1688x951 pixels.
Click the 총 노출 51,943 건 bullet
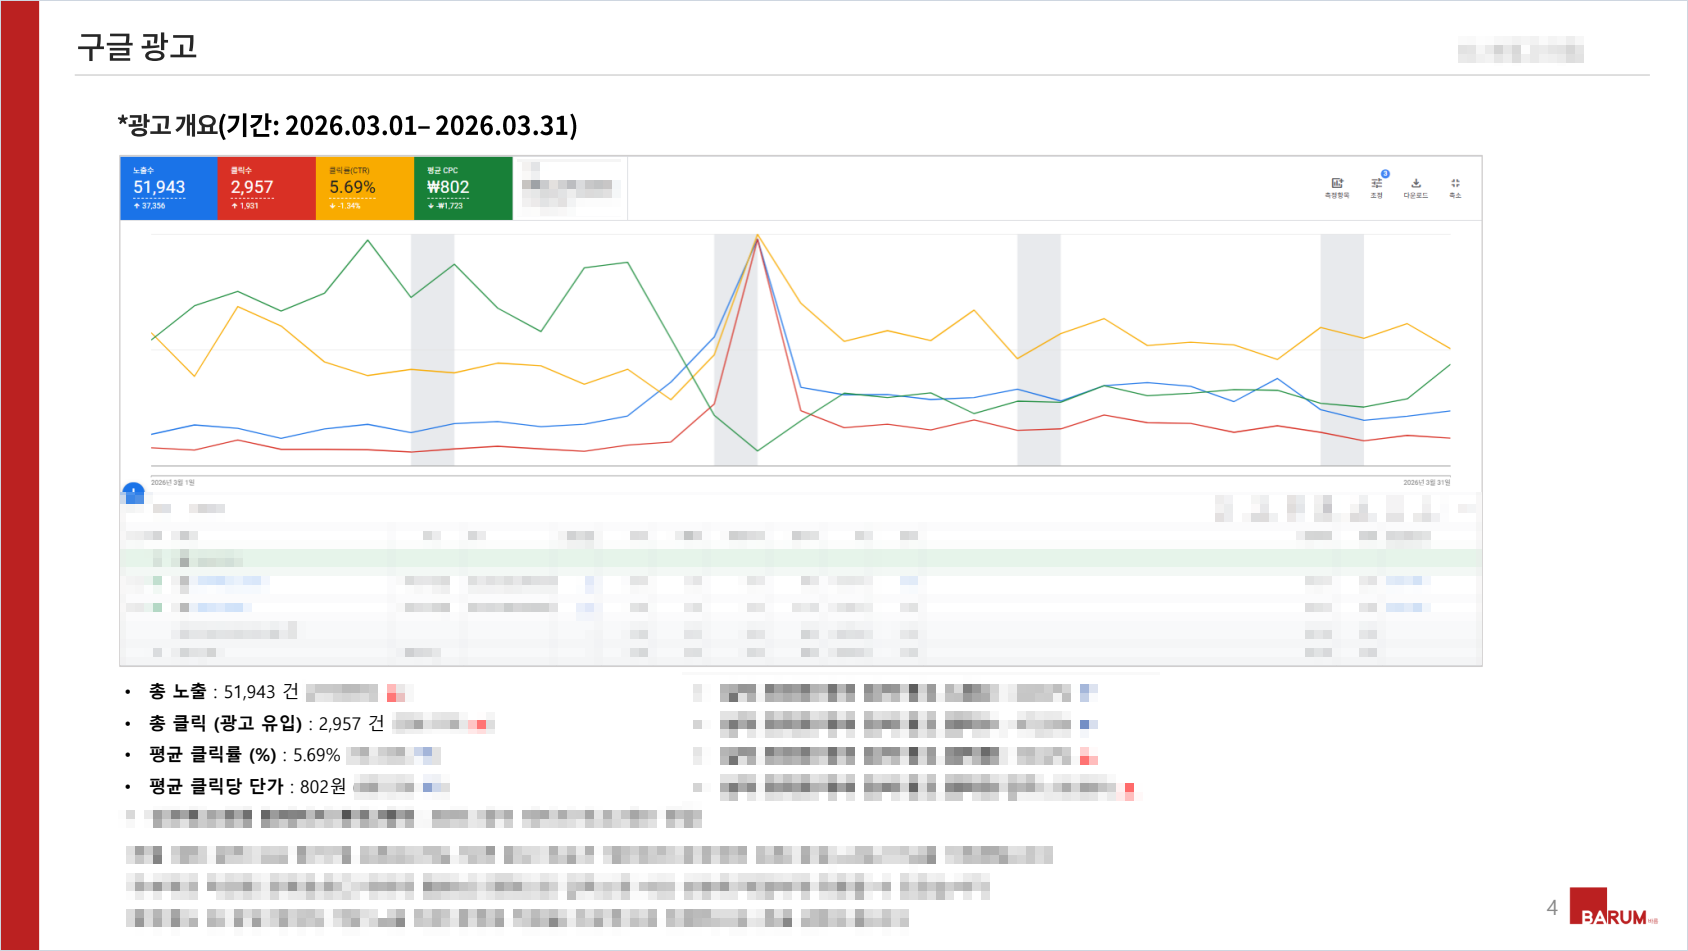click(x=224, y=692)
